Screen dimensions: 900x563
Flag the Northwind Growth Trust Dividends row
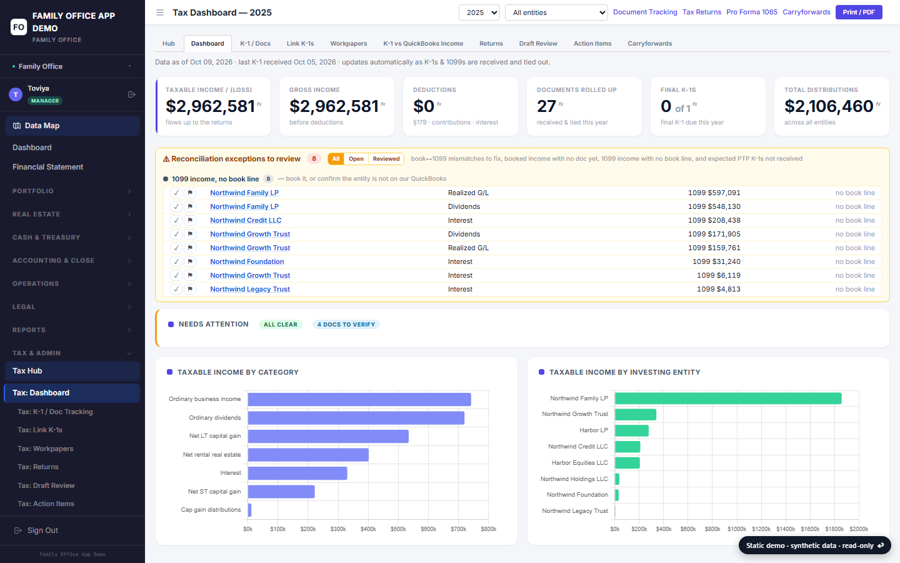[190, 234]
